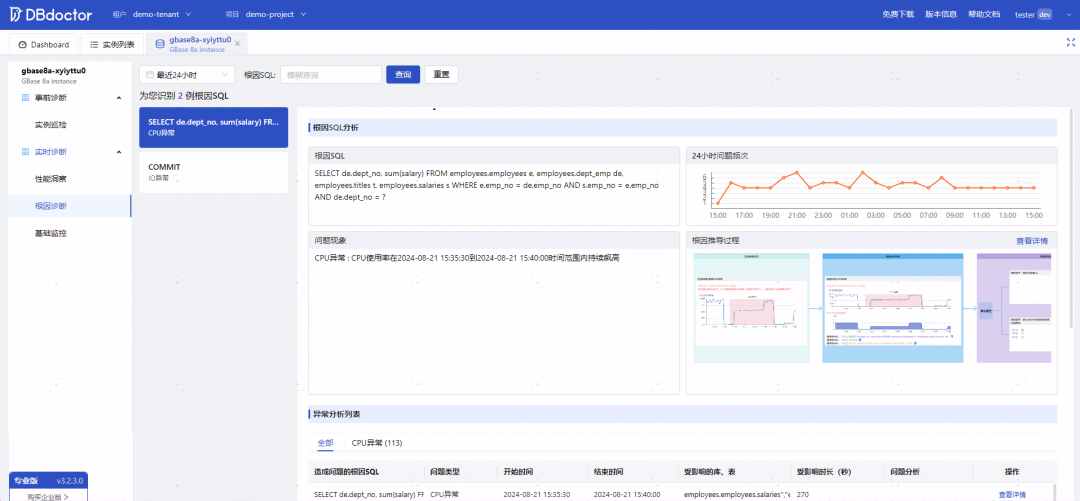Click the 270 duration cell
This screenshot has height=501, width=1080.
click(802, 494)
